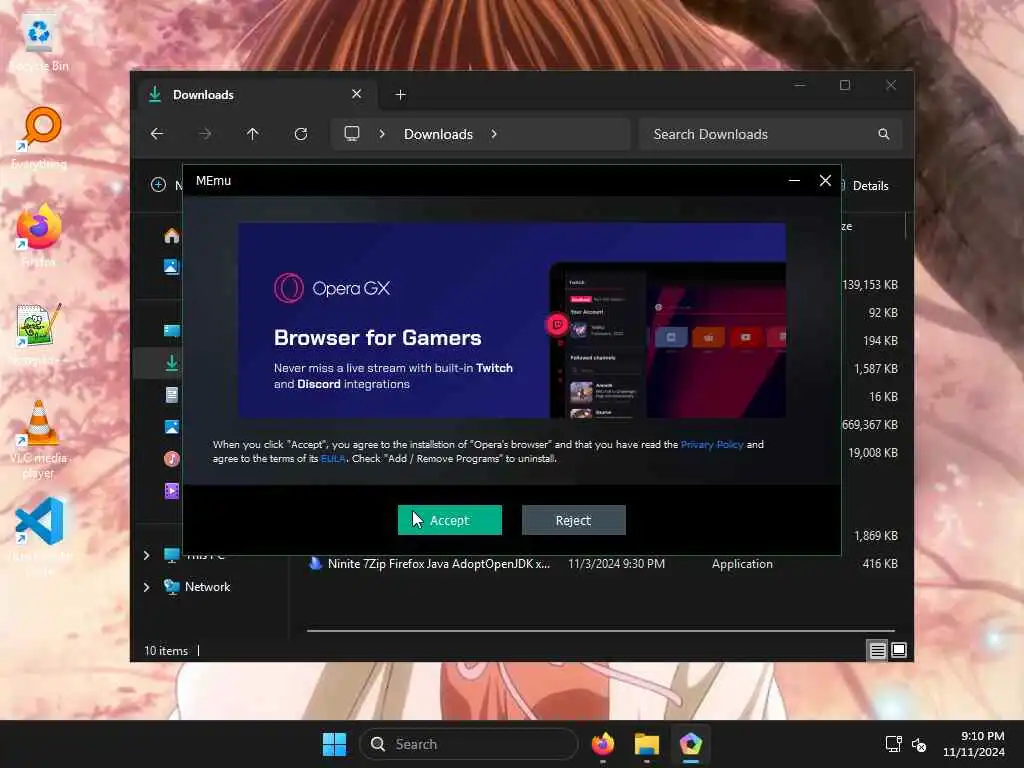This screenshot has width=1024, height=768.
Task: Open Pictures in navigation pane
Action: tap(172, 426)
